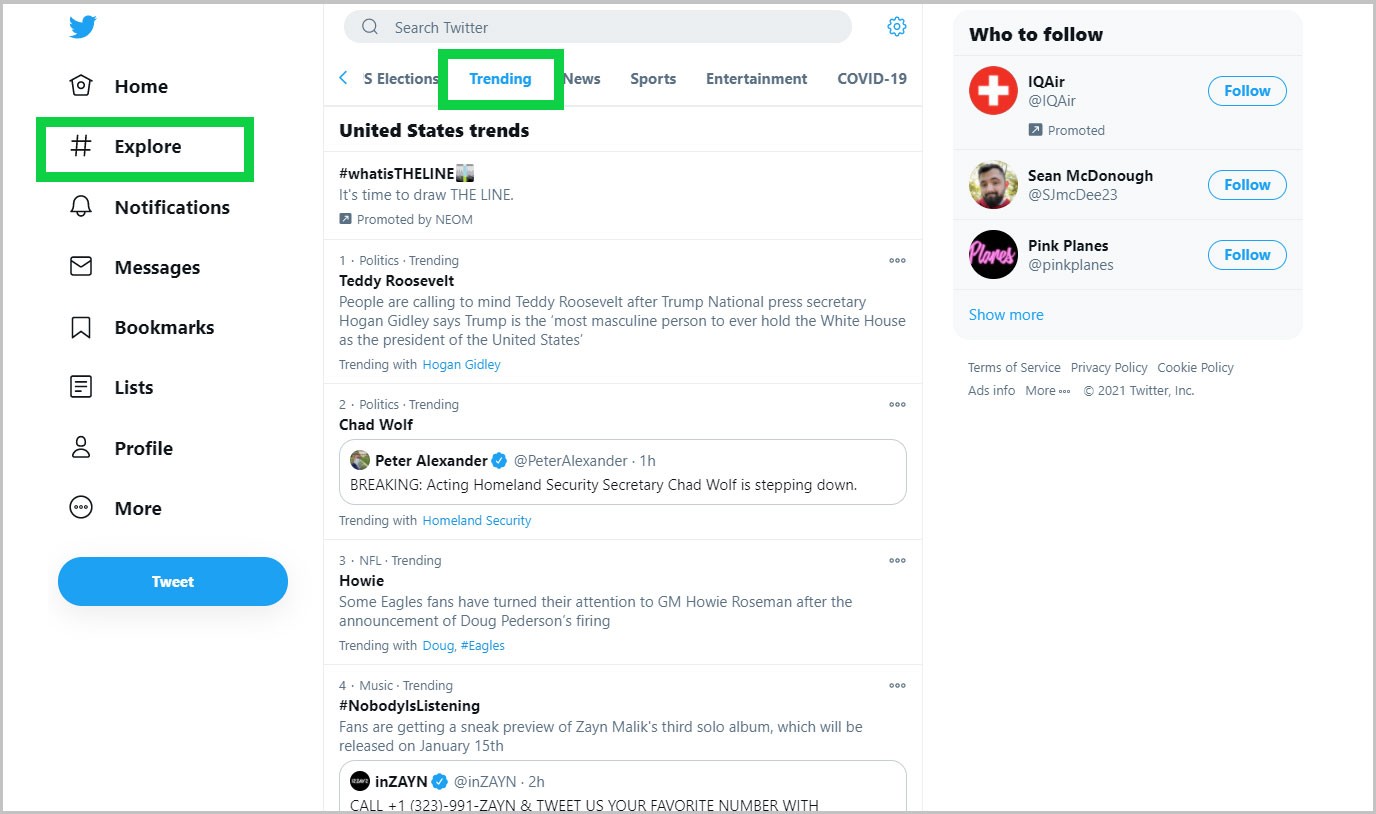The image size is (1376, 814).
Task: Click the Search Twitter field
Action: [x=600, y=27]
